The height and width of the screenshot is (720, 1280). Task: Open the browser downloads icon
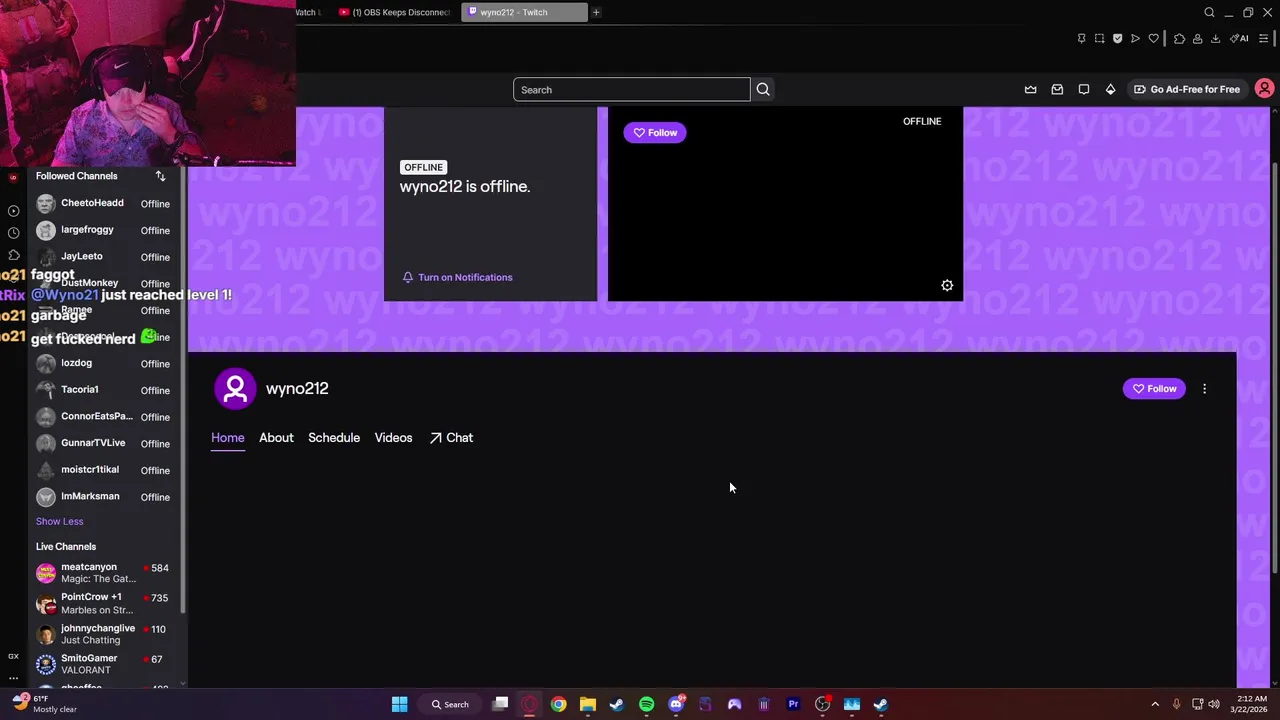click(1215, 39)
